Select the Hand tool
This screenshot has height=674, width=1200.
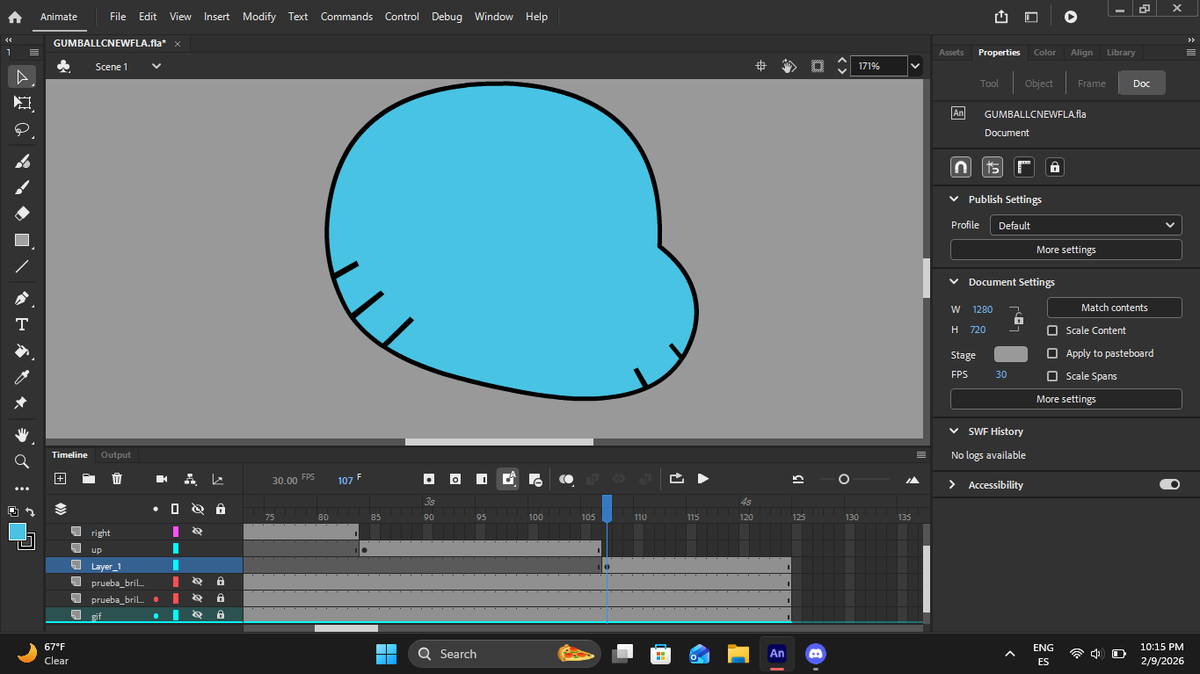tap(22, 435)
